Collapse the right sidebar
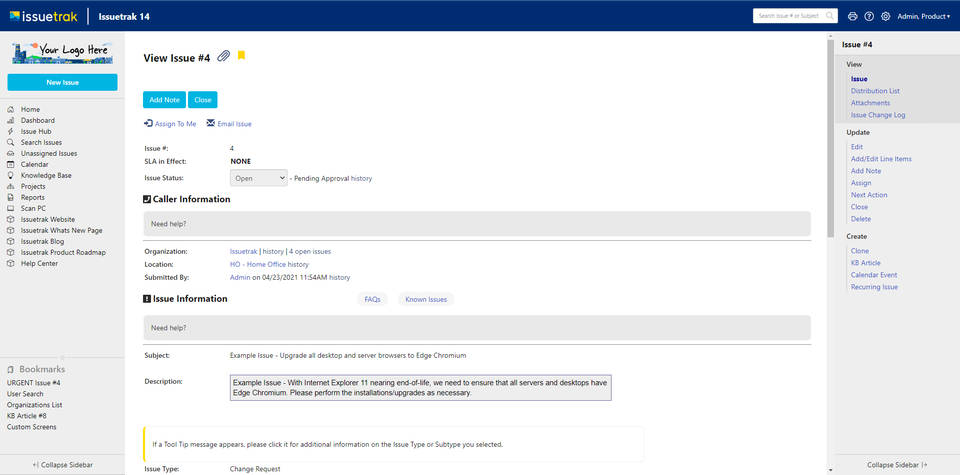 [896, 465]
